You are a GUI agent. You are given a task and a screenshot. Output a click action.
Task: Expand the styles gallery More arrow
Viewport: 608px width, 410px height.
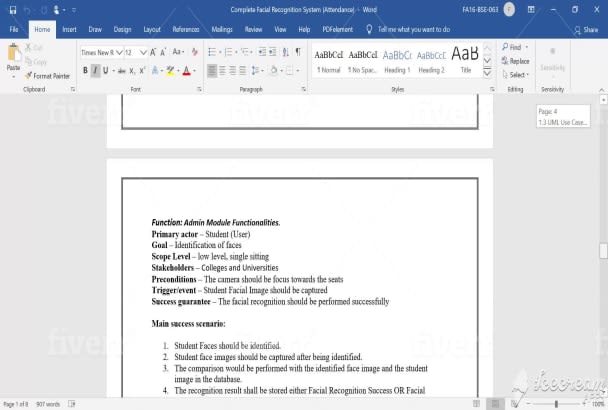tap(488, 73)
